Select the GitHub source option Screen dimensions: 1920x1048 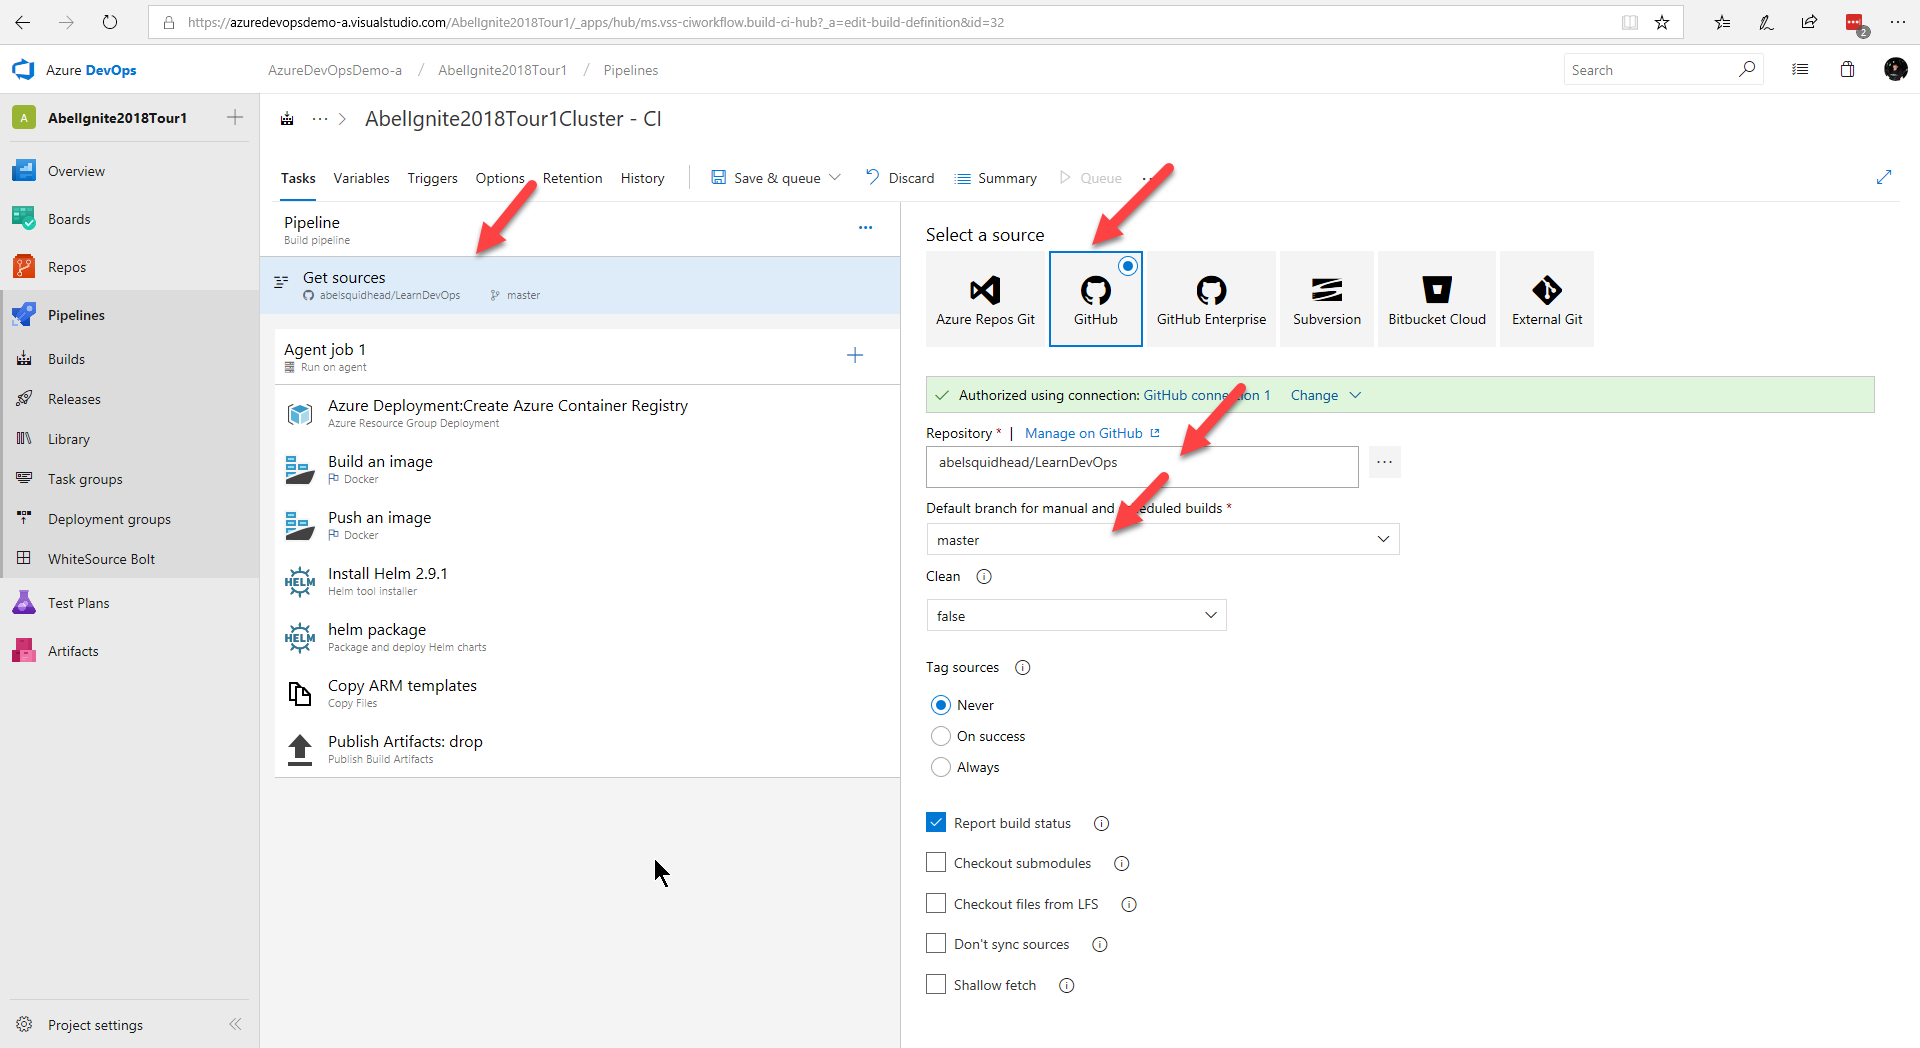point(1095,299)
